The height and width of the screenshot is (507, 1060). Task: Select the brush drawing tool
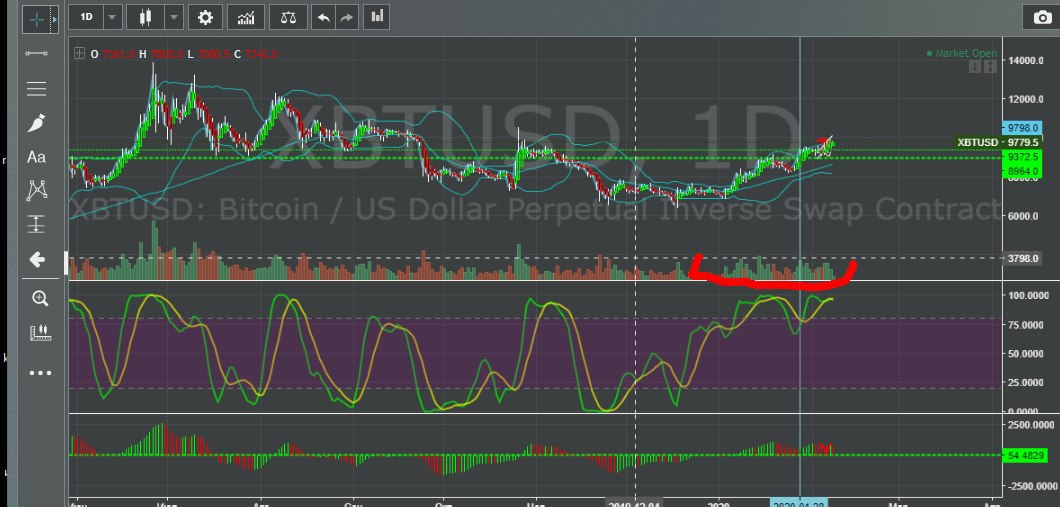click(x=37, y=124)
